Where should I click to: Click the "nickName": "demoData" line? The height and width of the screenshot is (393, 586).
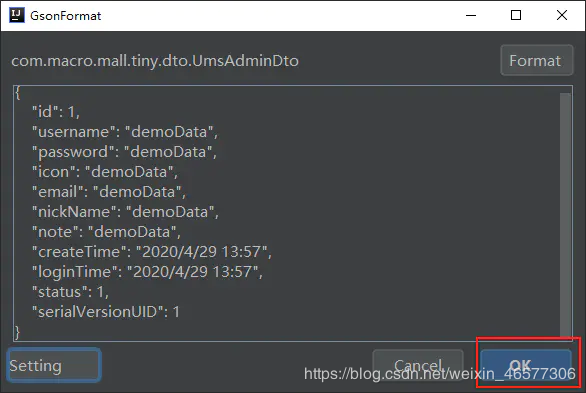[x=125, y=212]
